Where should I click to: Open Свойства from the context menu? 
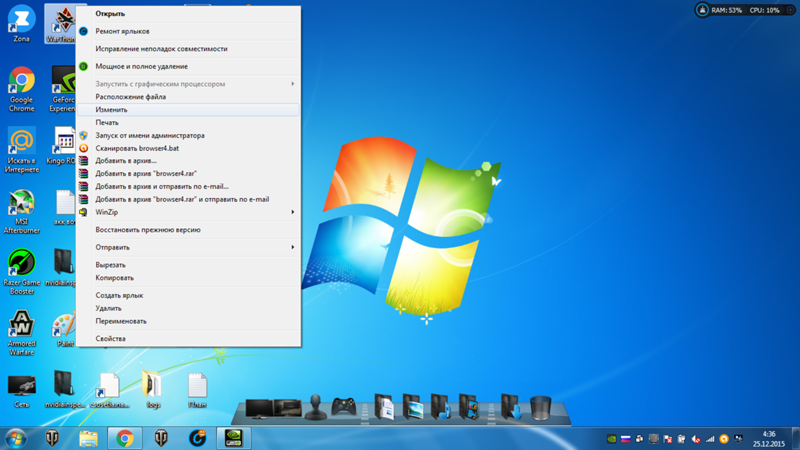point(188,338)
